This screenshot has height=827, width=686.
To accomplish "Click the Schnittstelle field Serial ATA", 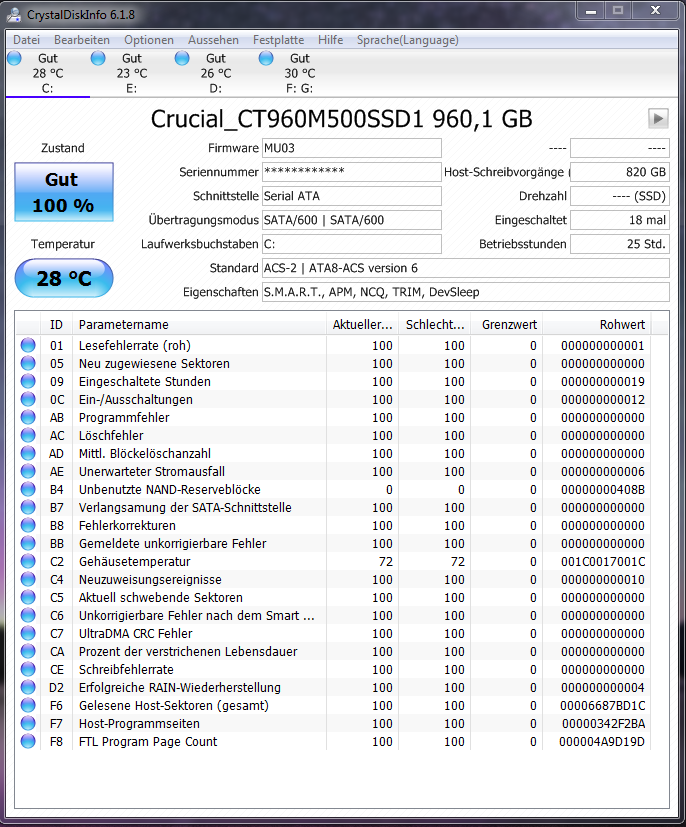I will coord(352,196).
